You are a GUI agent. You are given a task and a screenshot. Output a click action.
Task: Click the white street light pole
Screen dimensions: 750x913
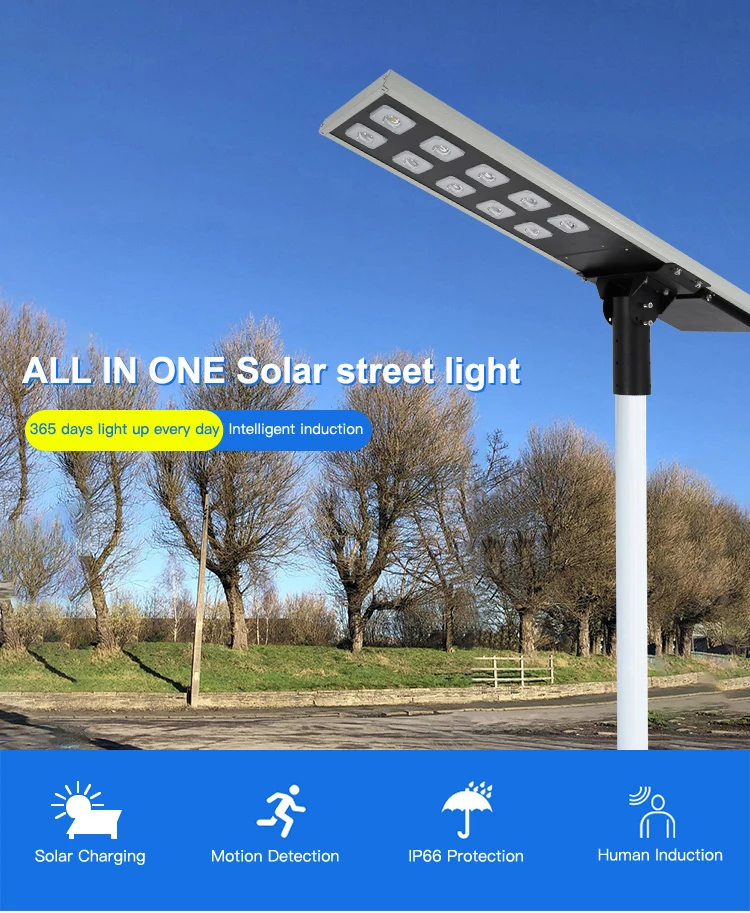(x=632, y=571)
